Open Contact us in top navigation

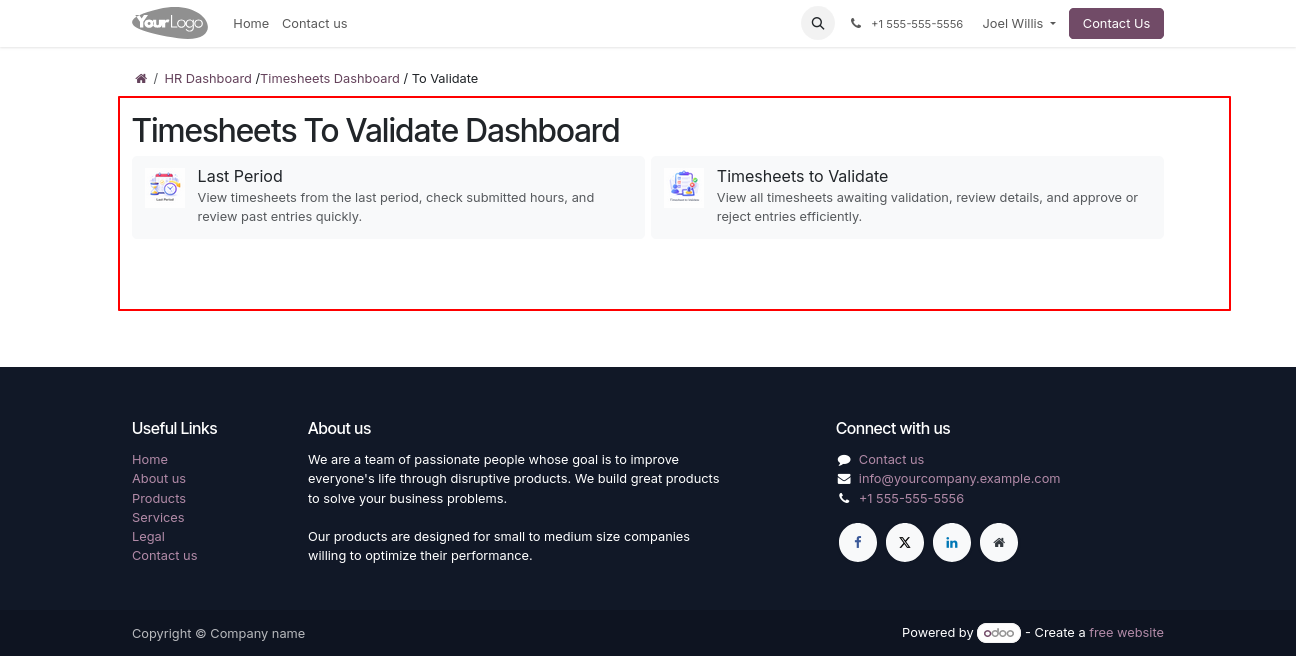coord(314,24)
